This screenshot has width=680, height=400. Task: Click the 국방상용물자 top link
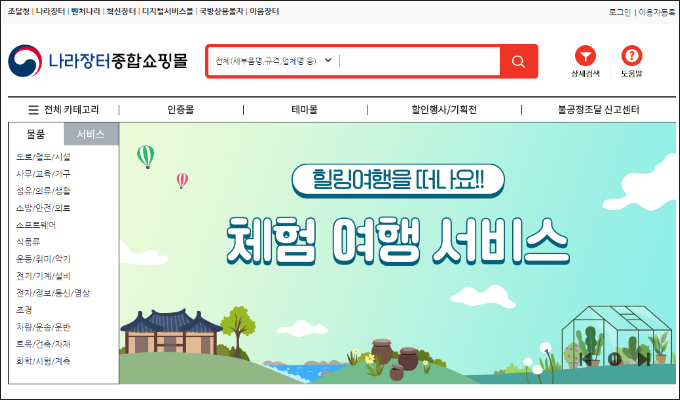click(221, 12)
